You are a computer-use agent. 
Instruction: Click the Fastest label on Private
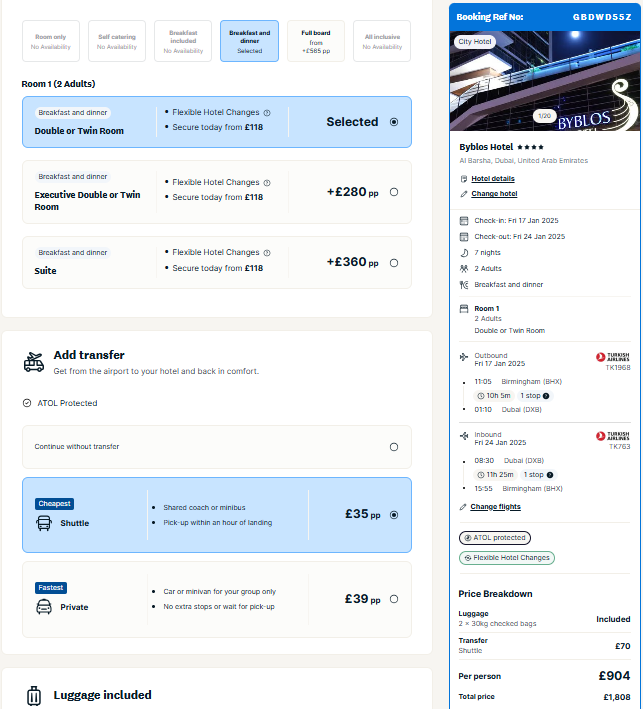point(51,588)
